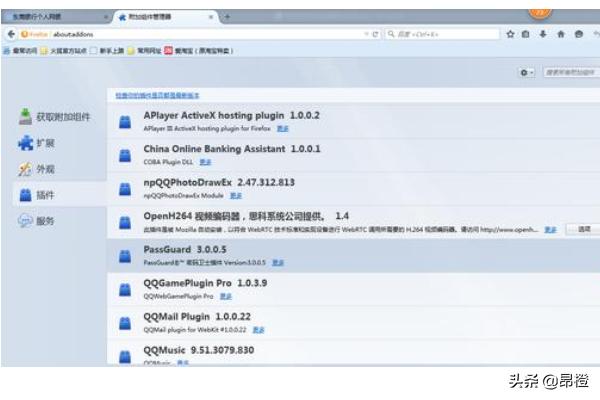Click the bookmark star icon in toolbar
Image resolution: width=600 pixels, height=400 pixels.
(x=510, y=34)
